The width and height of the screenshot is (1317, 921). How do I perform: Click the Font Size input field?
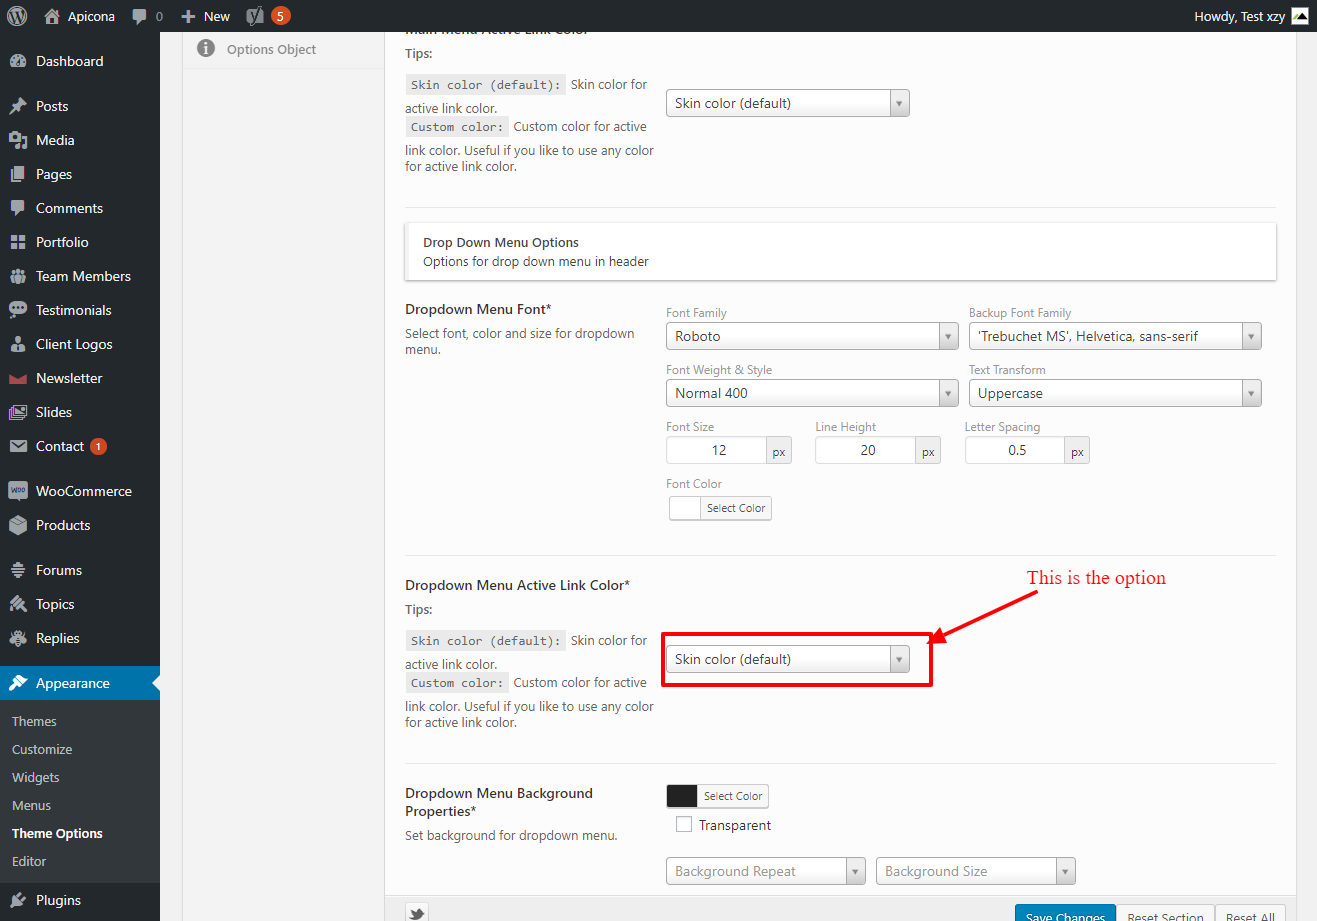717,450
